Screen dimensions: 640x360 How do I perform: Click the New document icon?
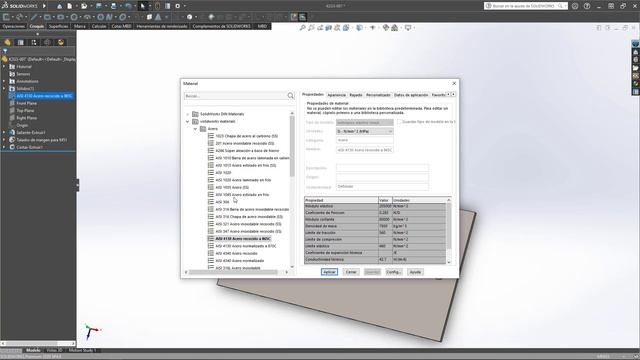coord(70,6)
